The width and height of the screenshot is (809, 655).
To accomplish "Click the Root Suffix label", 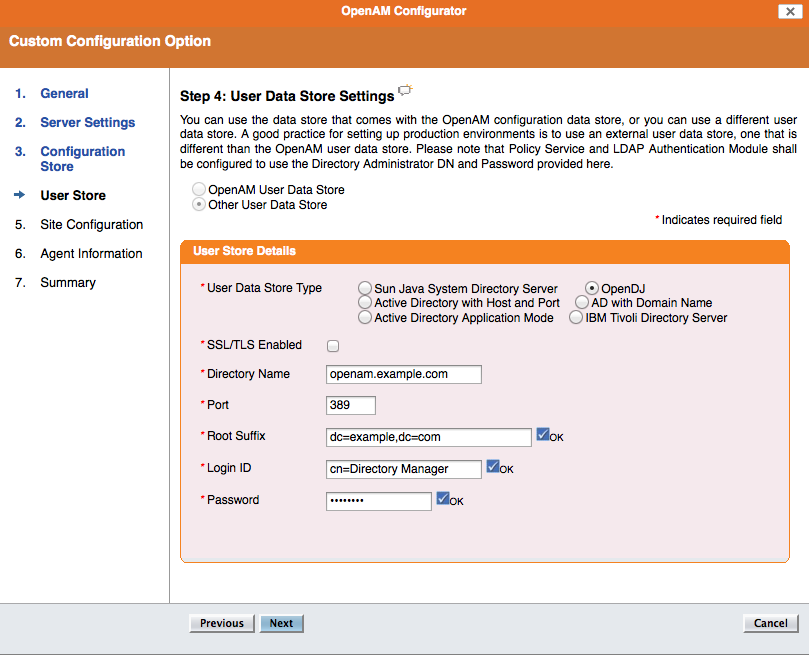I will [236, 436].
